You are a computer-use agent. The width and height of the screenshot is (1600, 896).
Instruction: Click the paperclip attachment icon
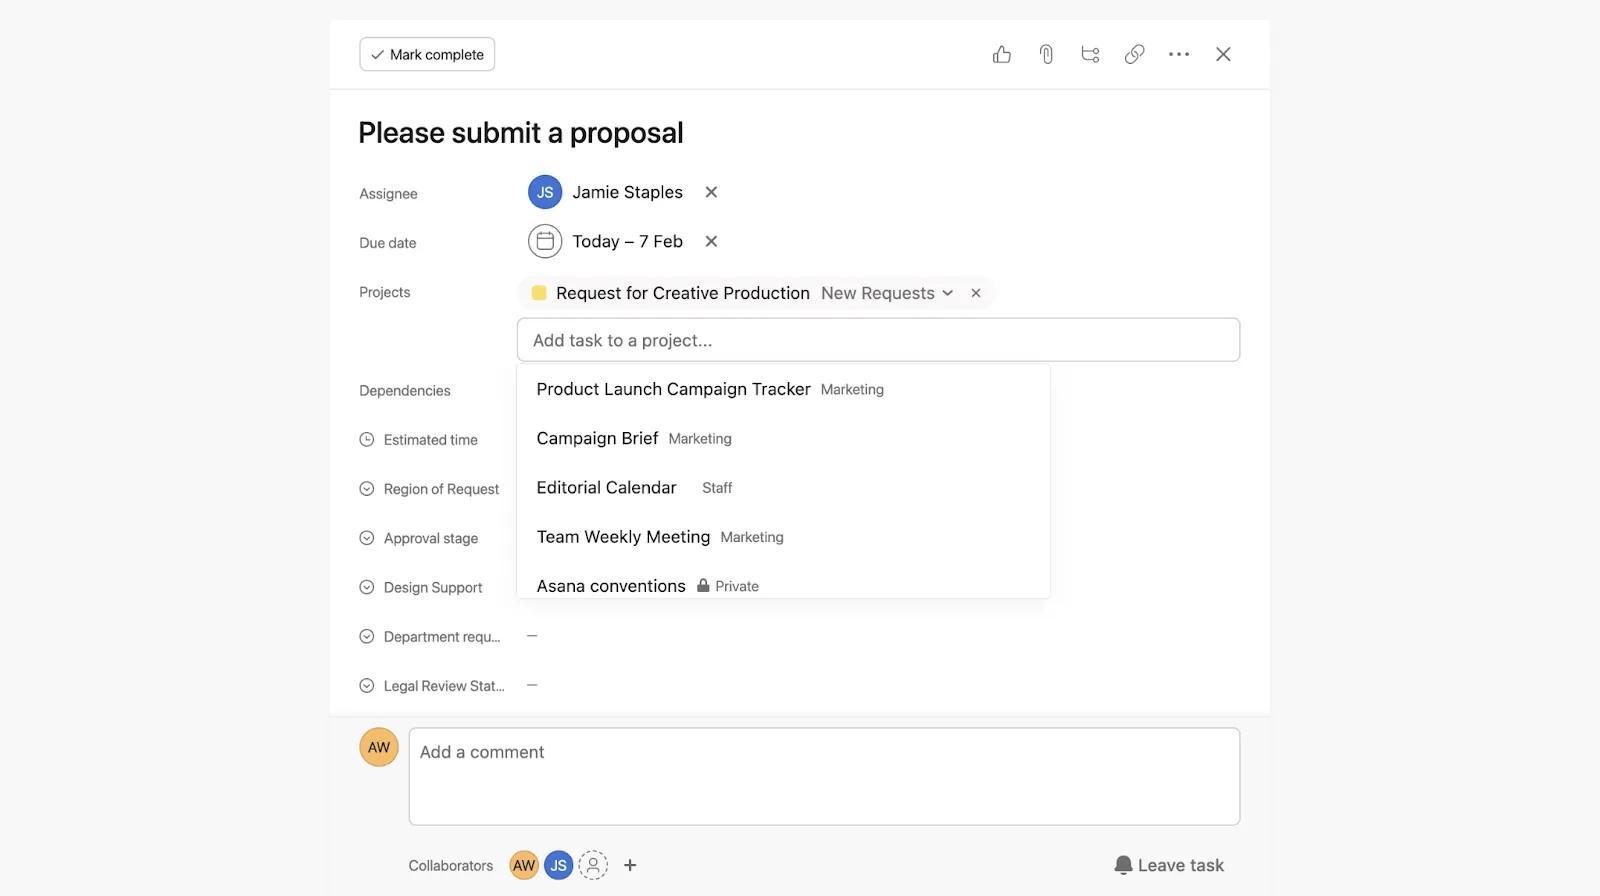[x=1046, y=55]
